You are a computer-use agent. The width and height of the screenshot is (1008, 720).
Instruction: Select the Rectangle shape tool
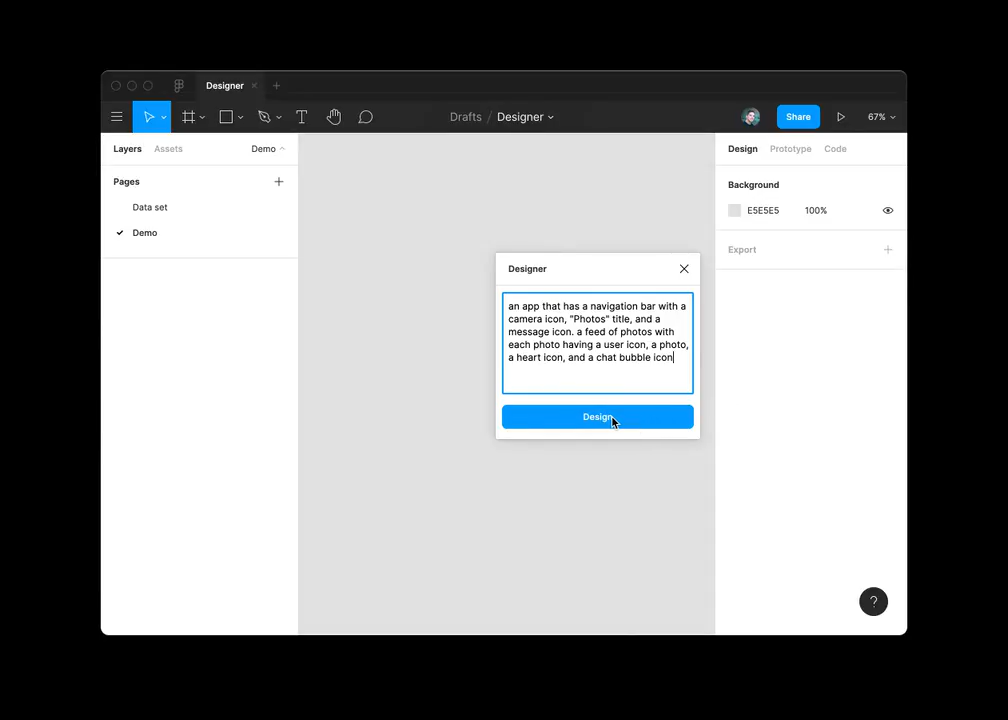pyautogui.click(x=226, y=117)
